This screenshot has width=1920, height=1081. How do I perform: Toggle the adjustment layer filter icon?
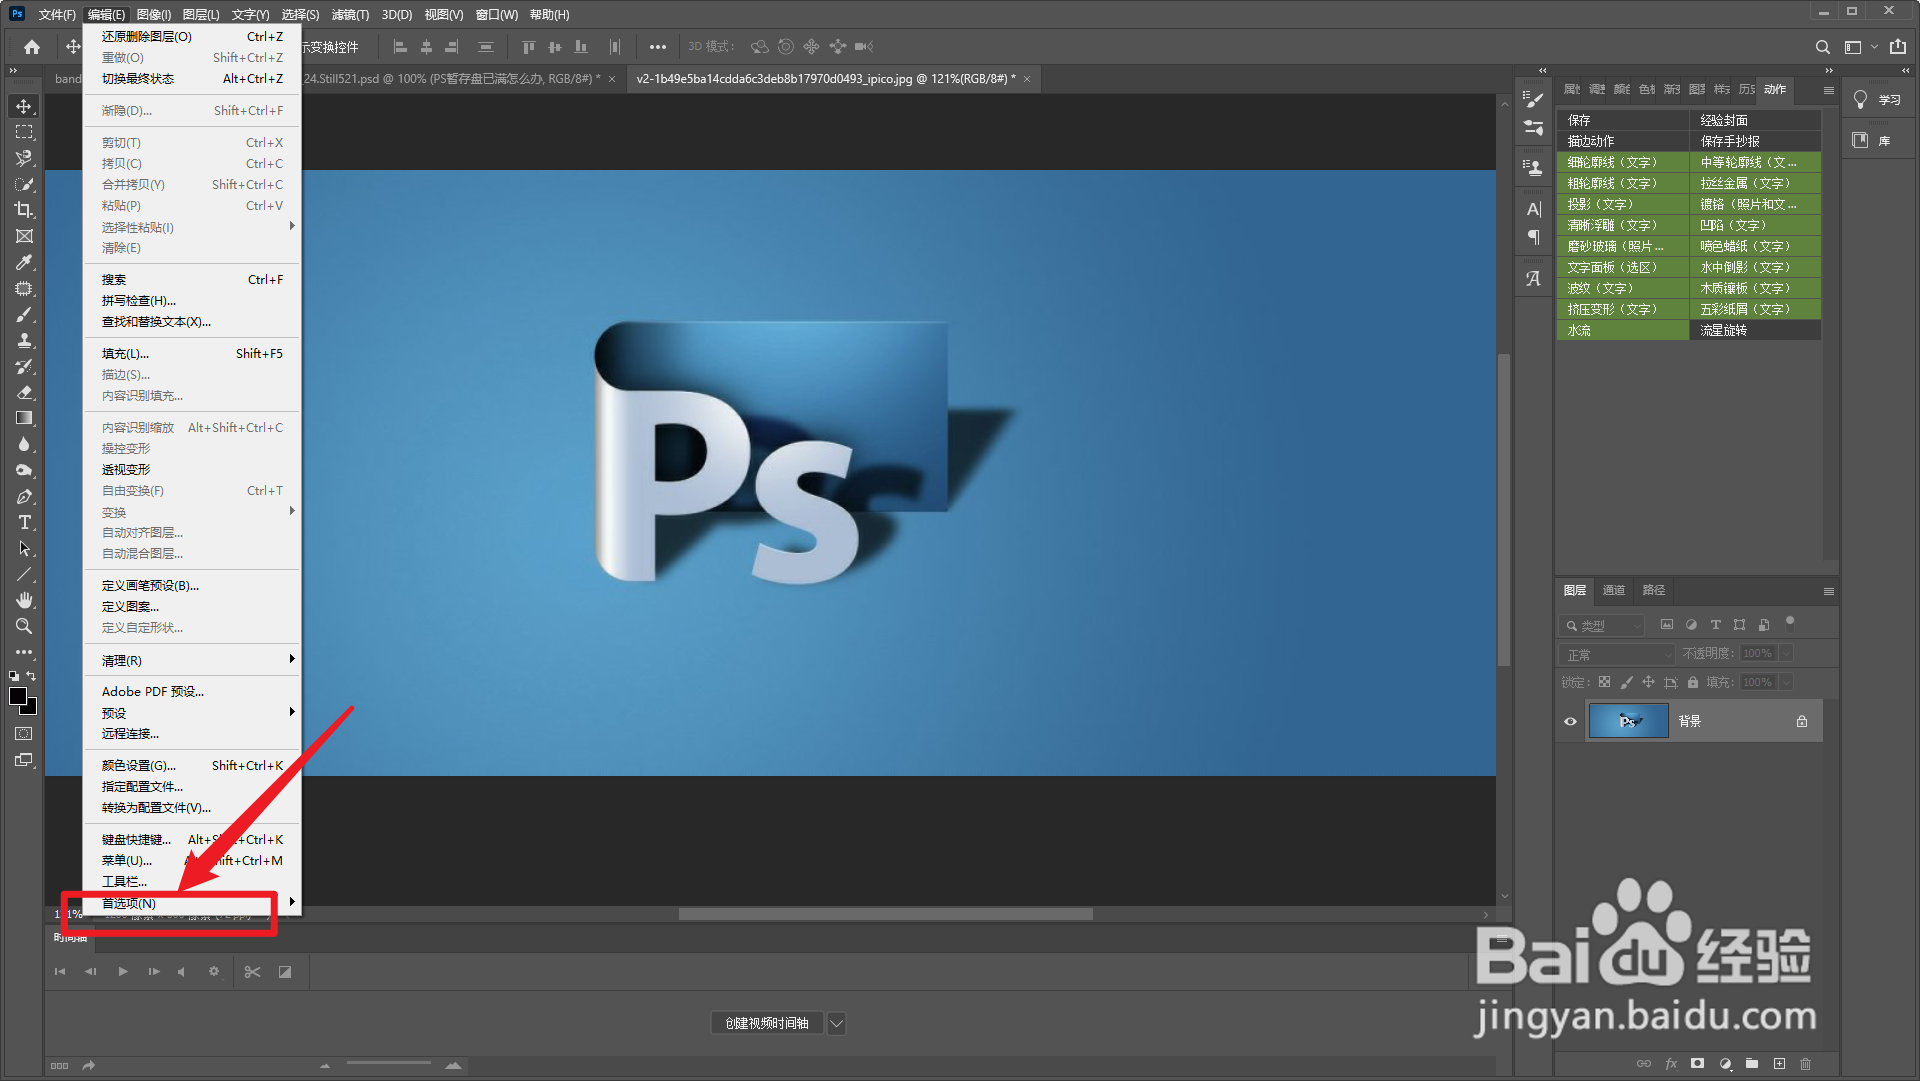click(x=1691, y=625)
